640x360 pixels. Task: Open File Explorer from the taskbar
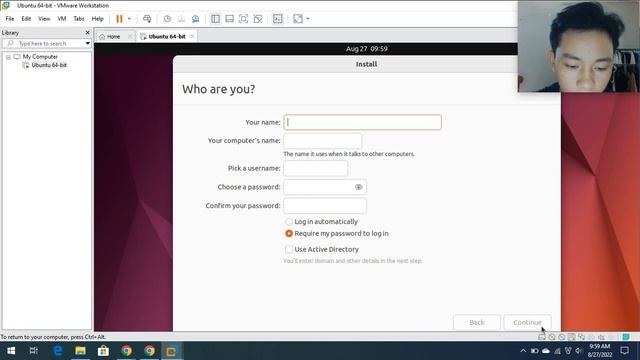tap(80, 351)
